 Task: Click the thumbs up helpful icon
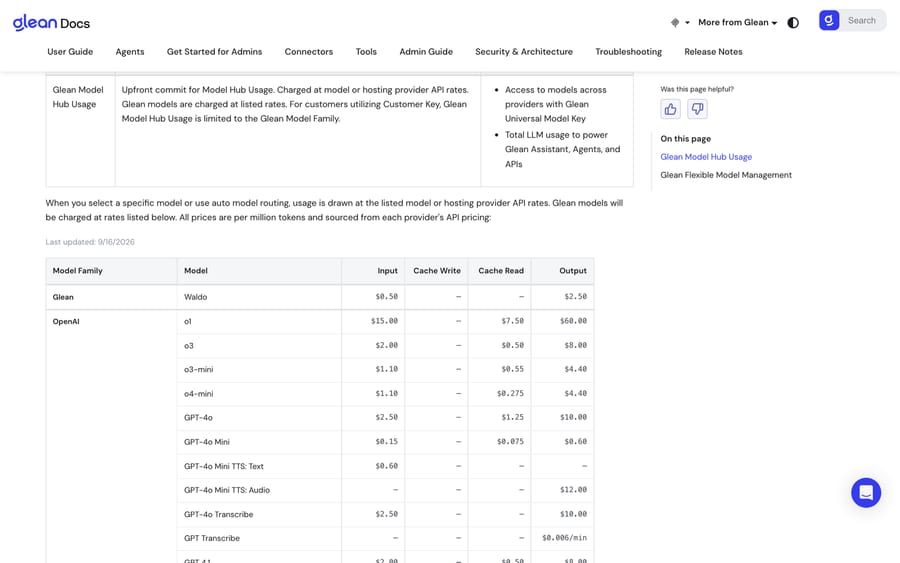click(x=670, y=109)
